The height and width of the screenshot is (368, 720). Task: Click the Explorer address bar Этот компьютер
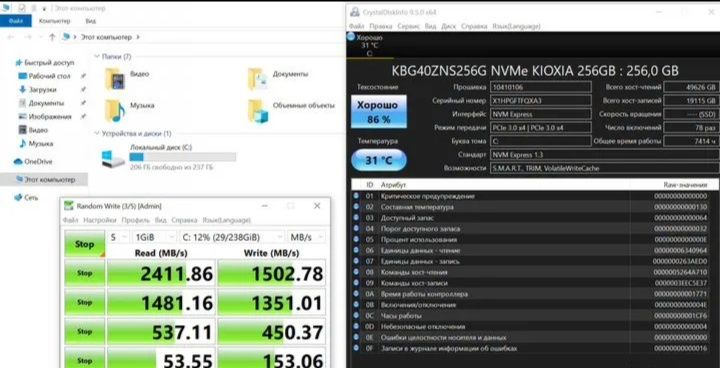coord(106,37)
